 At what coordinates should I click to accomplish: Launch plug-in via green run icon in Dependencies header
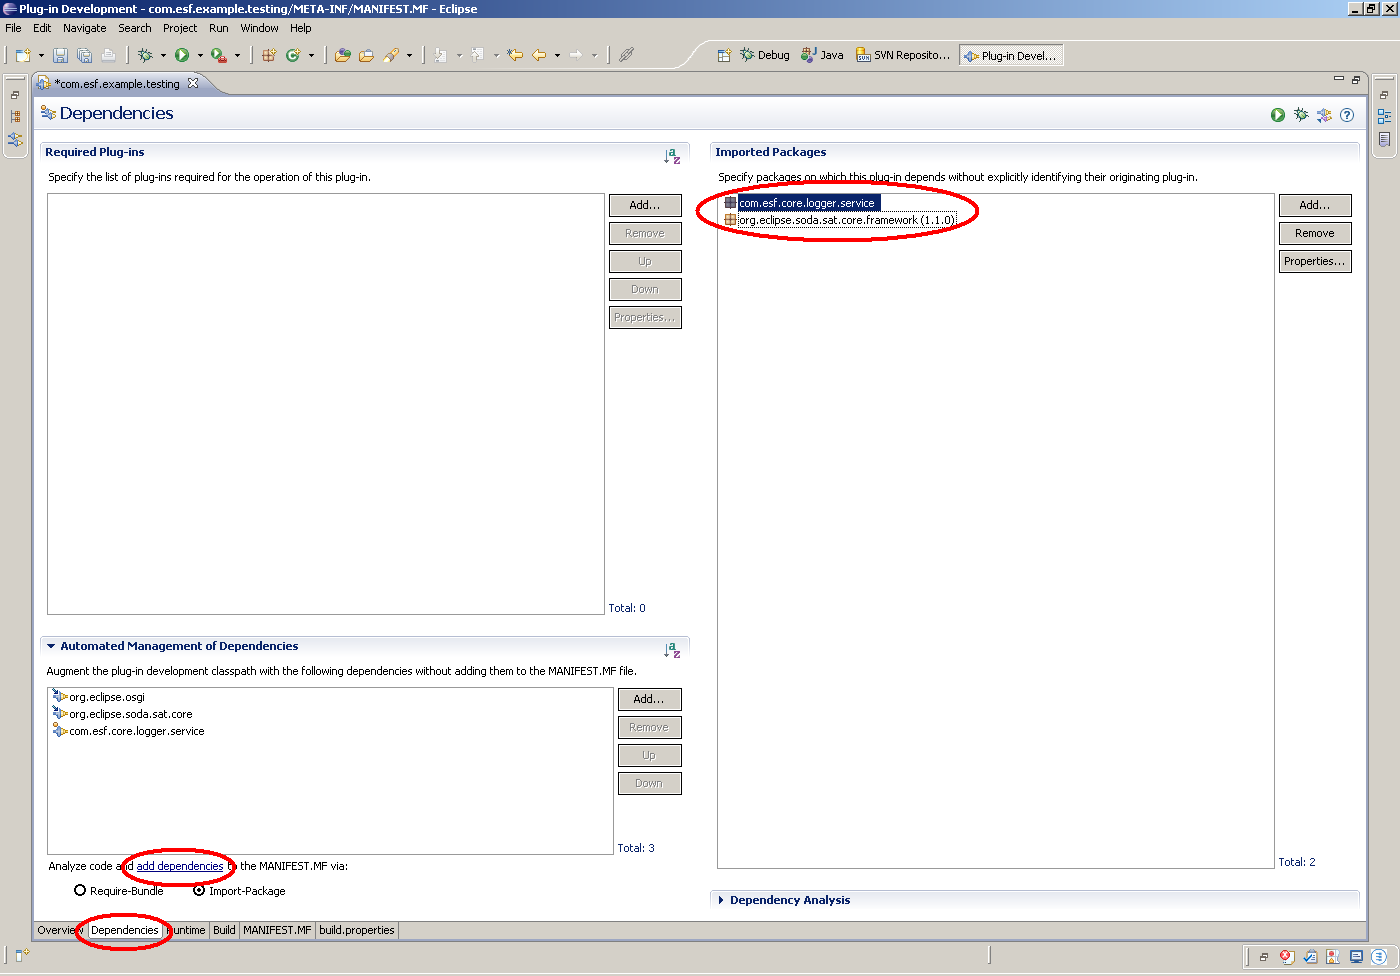coord(1278,115)
